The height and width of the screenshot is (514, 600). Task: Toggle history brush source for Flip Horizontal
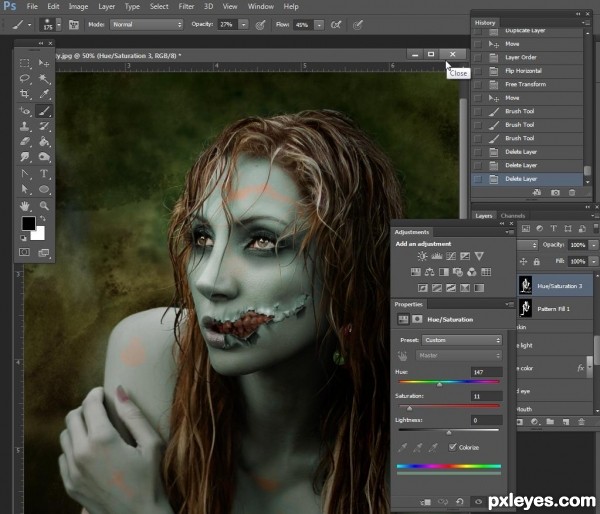click(x=478, y=71)
